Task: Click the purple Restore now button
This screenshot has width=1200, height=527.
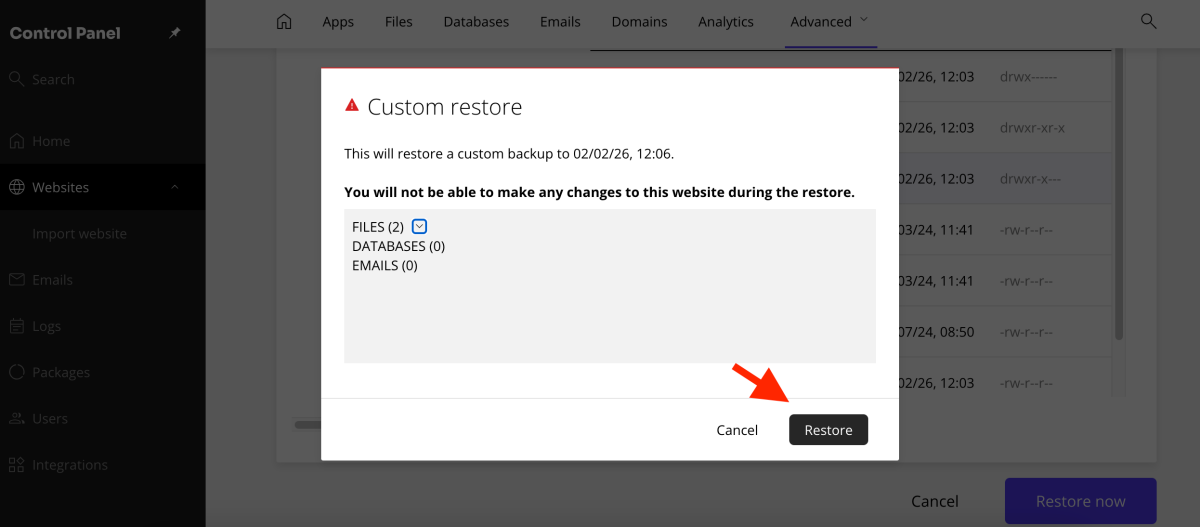Action: point(1080,501)
